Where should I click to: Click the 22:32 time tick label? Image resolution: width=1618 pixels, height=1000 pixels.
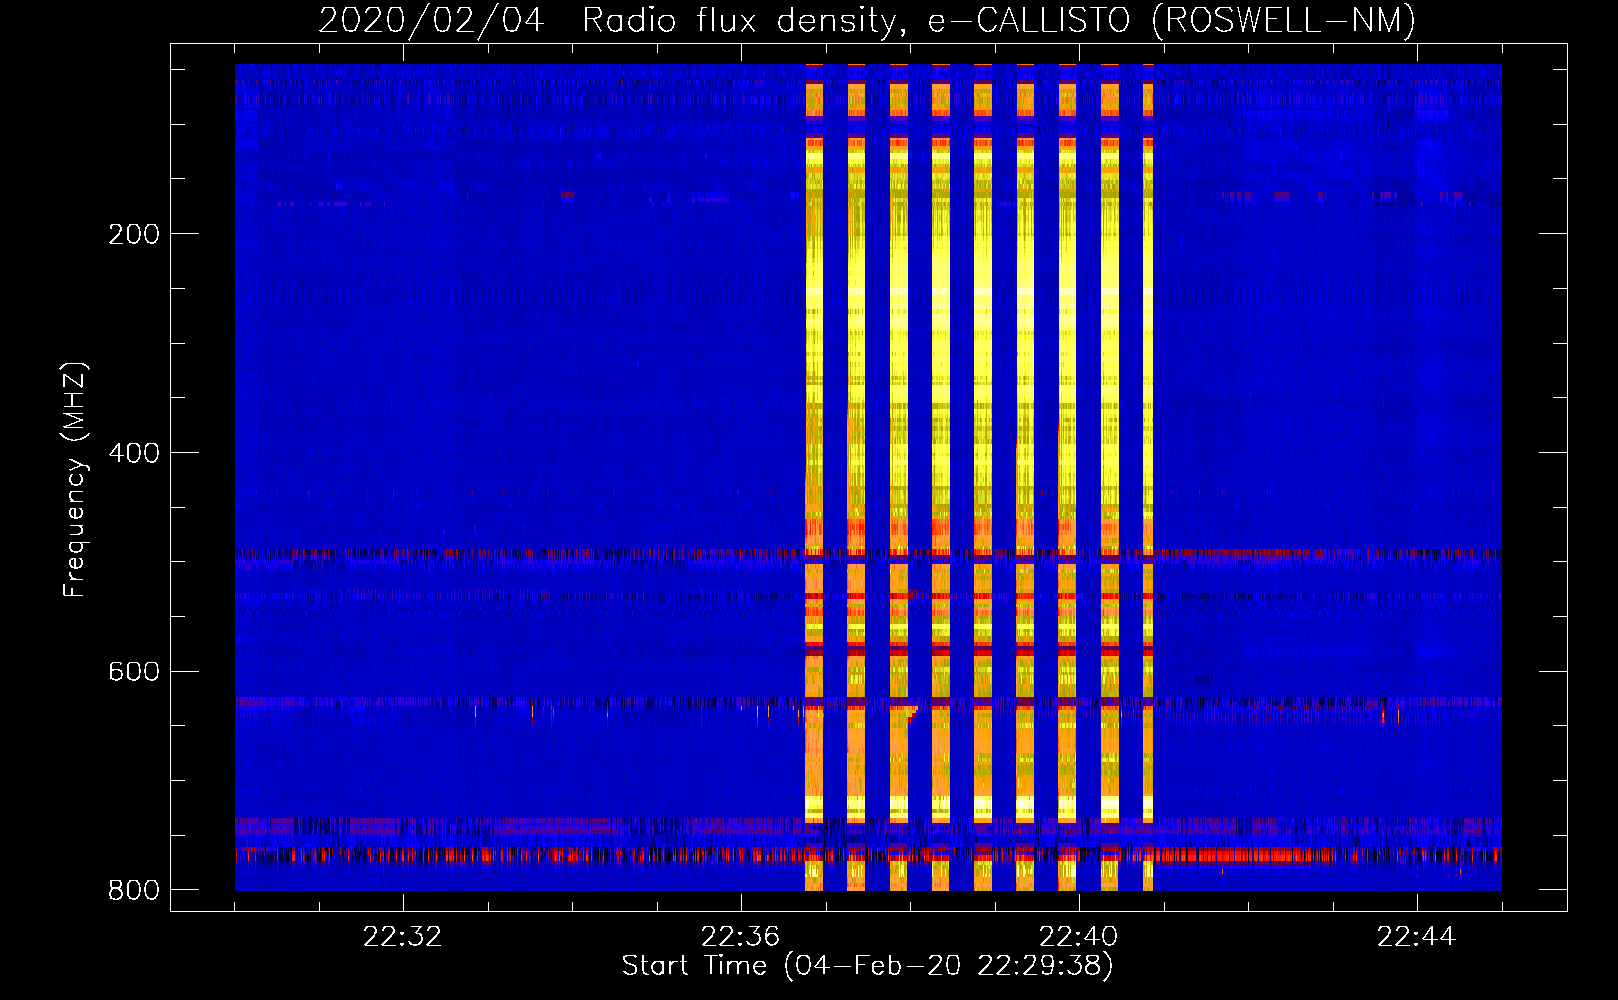click(x=402, y=937)
